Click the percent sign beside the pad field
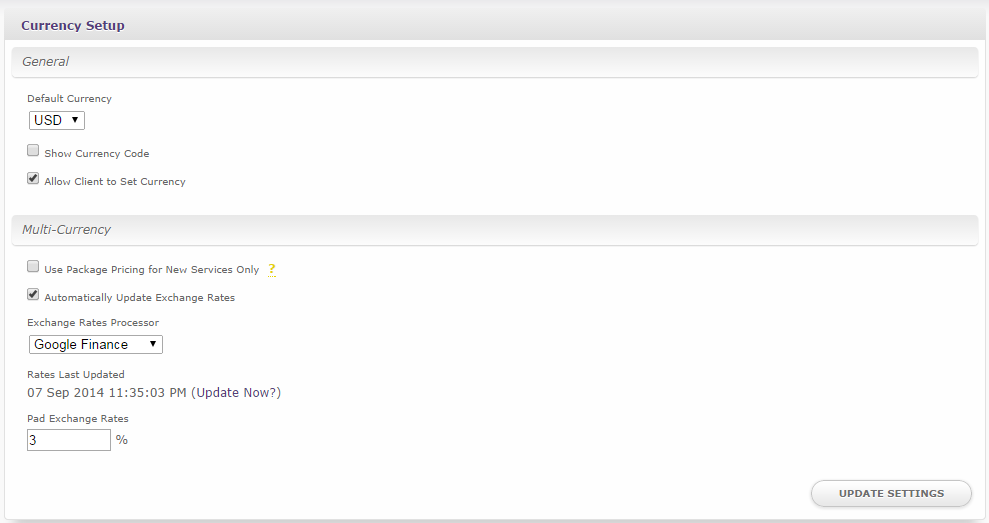Screen dimensions: 989x523 click(122, 440)
